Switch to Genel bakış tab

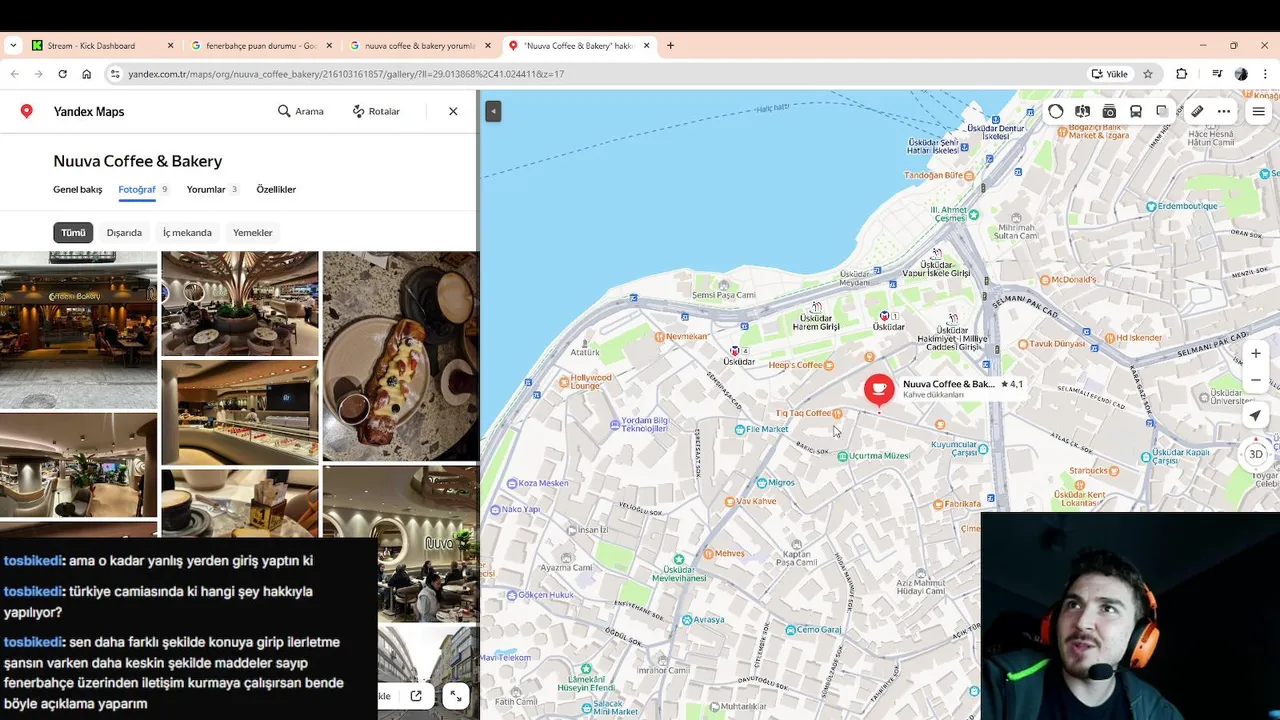coord(78,189)
